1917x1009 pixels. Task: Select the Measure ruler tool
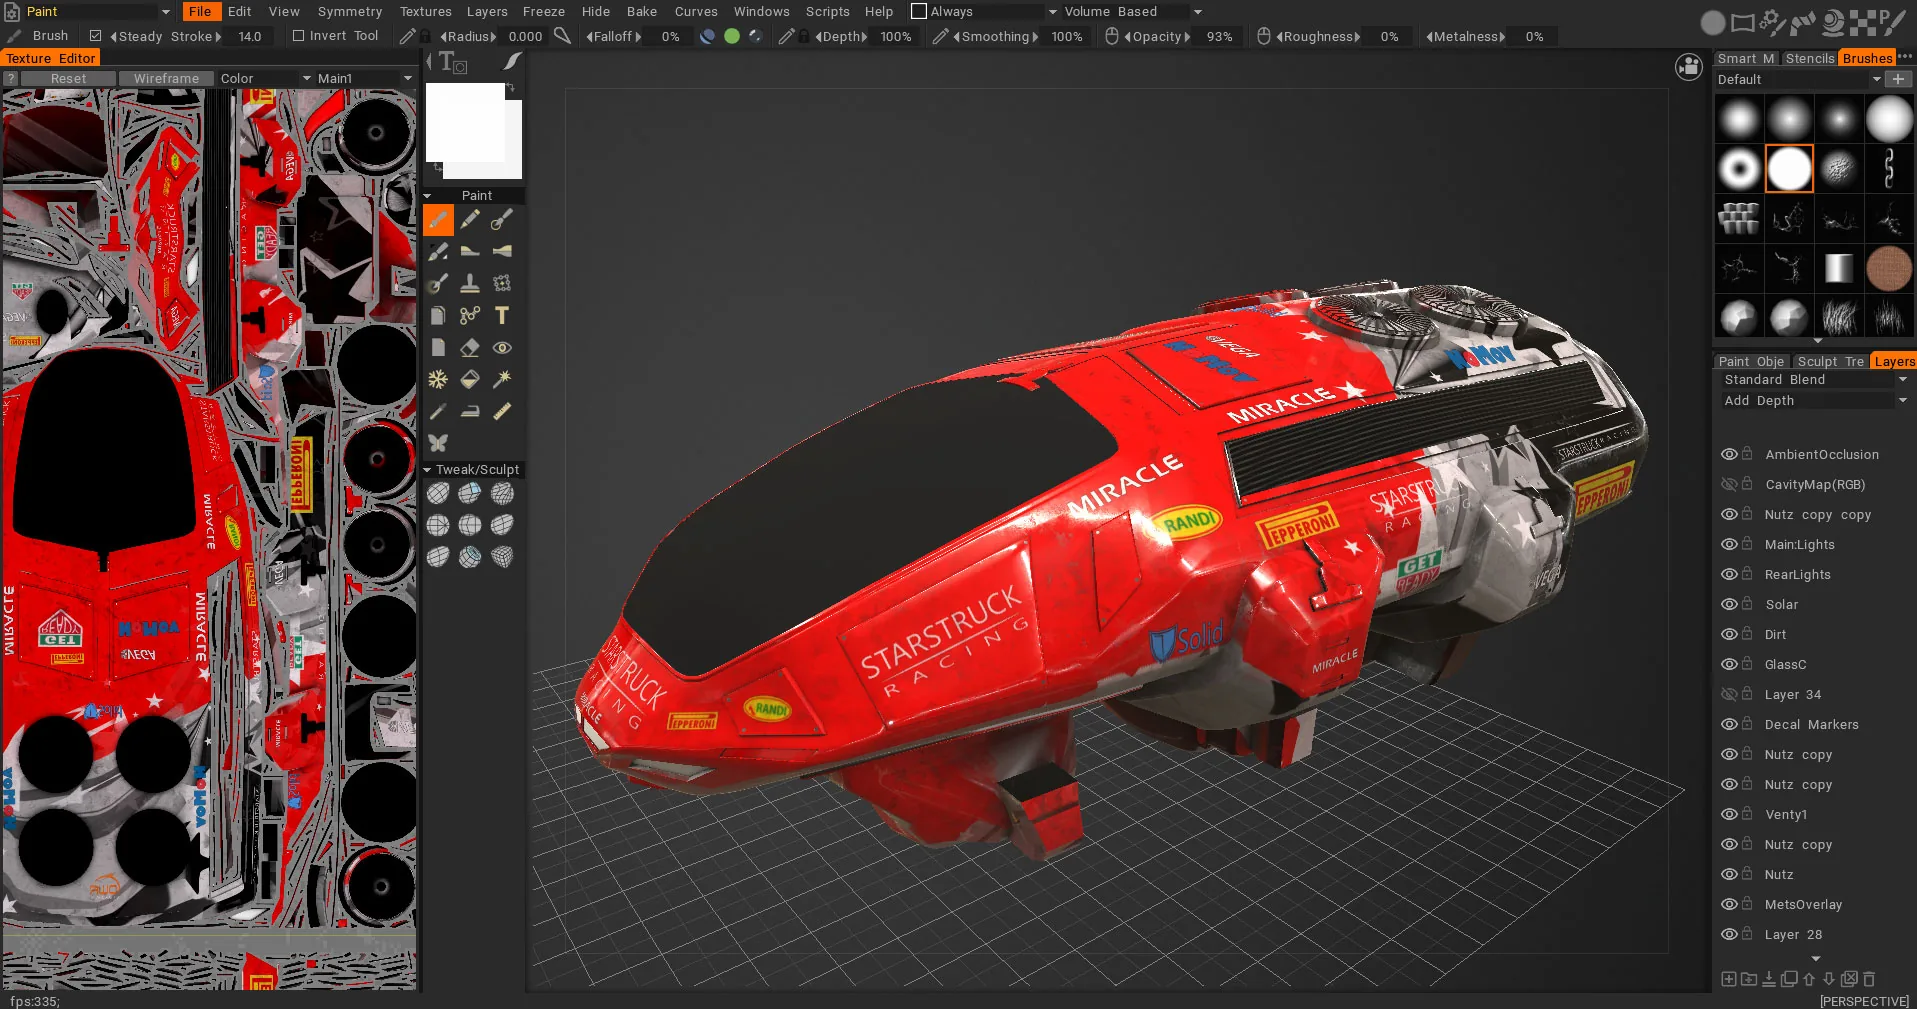pyautogui.click(x=502, y=411)
